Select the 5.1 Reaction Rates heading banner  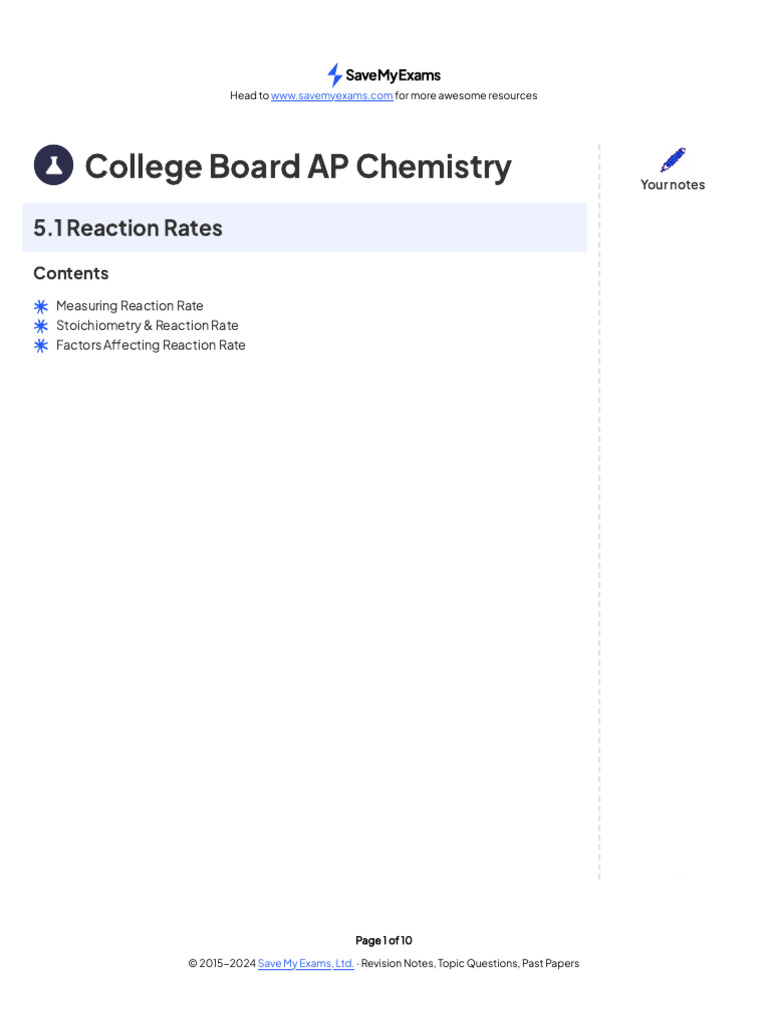pos(304,228)
